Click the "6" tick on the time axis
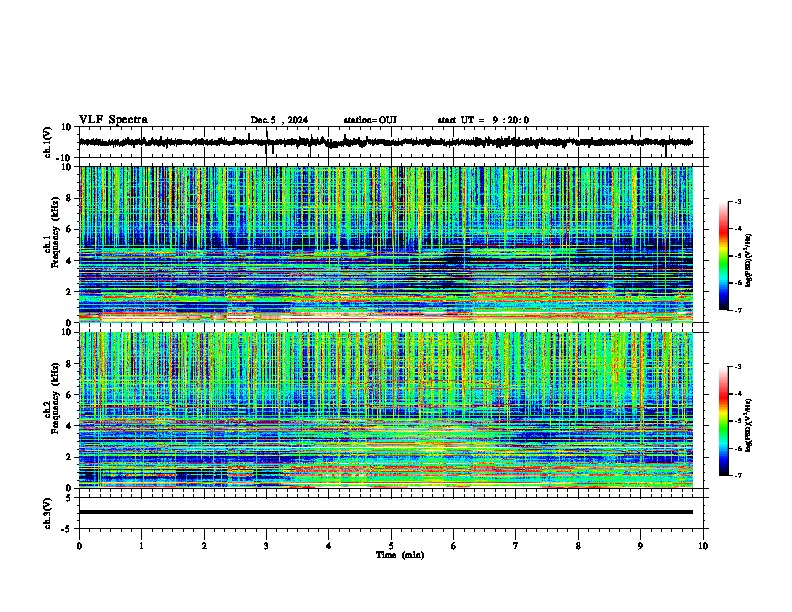The image size is (792, 612). tap(453, 546)
